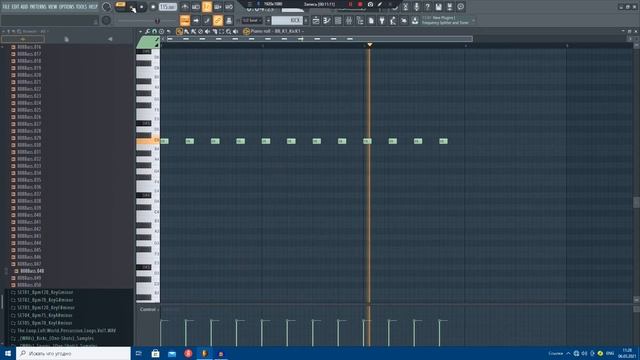Click the orange target channel icon by Piano roll title
This screenshot has height=360, width=640.
(x=246, y=31)
